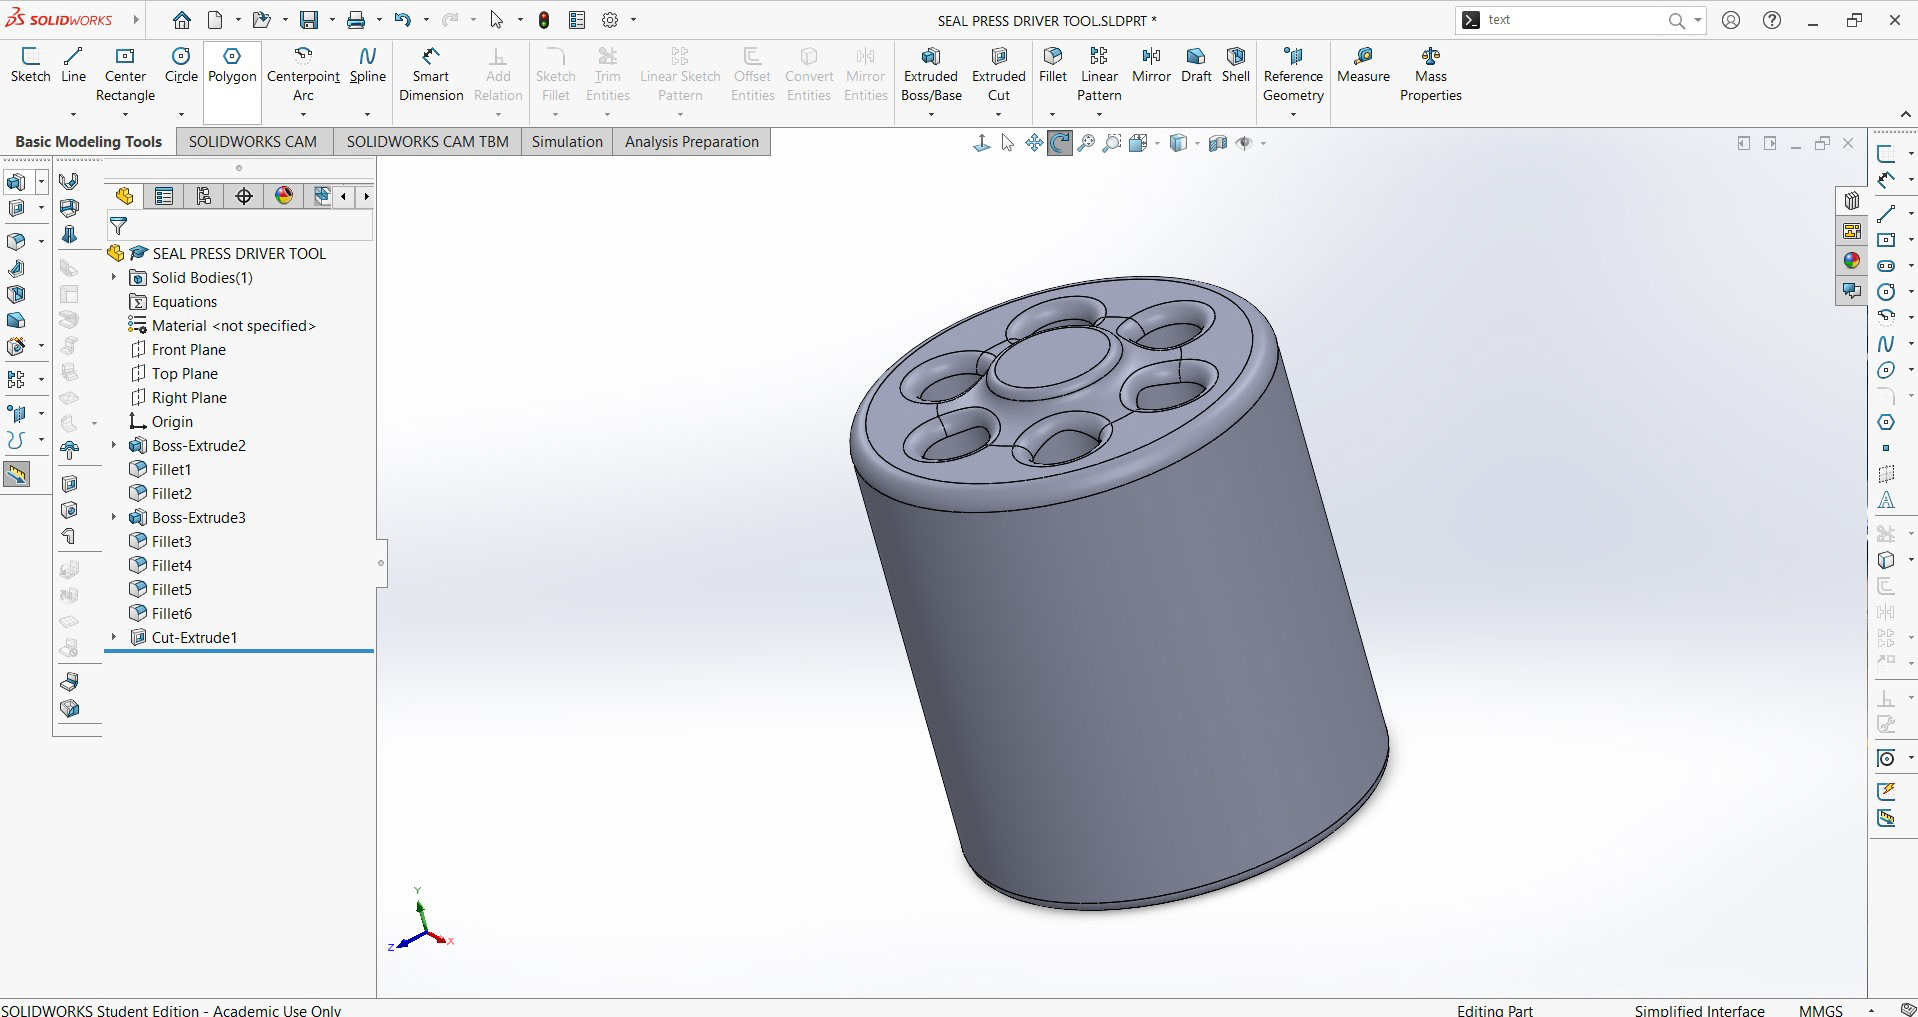
Task: Select Top Plane in the tree
Action: pyautogui.click(x=184, y=373)
